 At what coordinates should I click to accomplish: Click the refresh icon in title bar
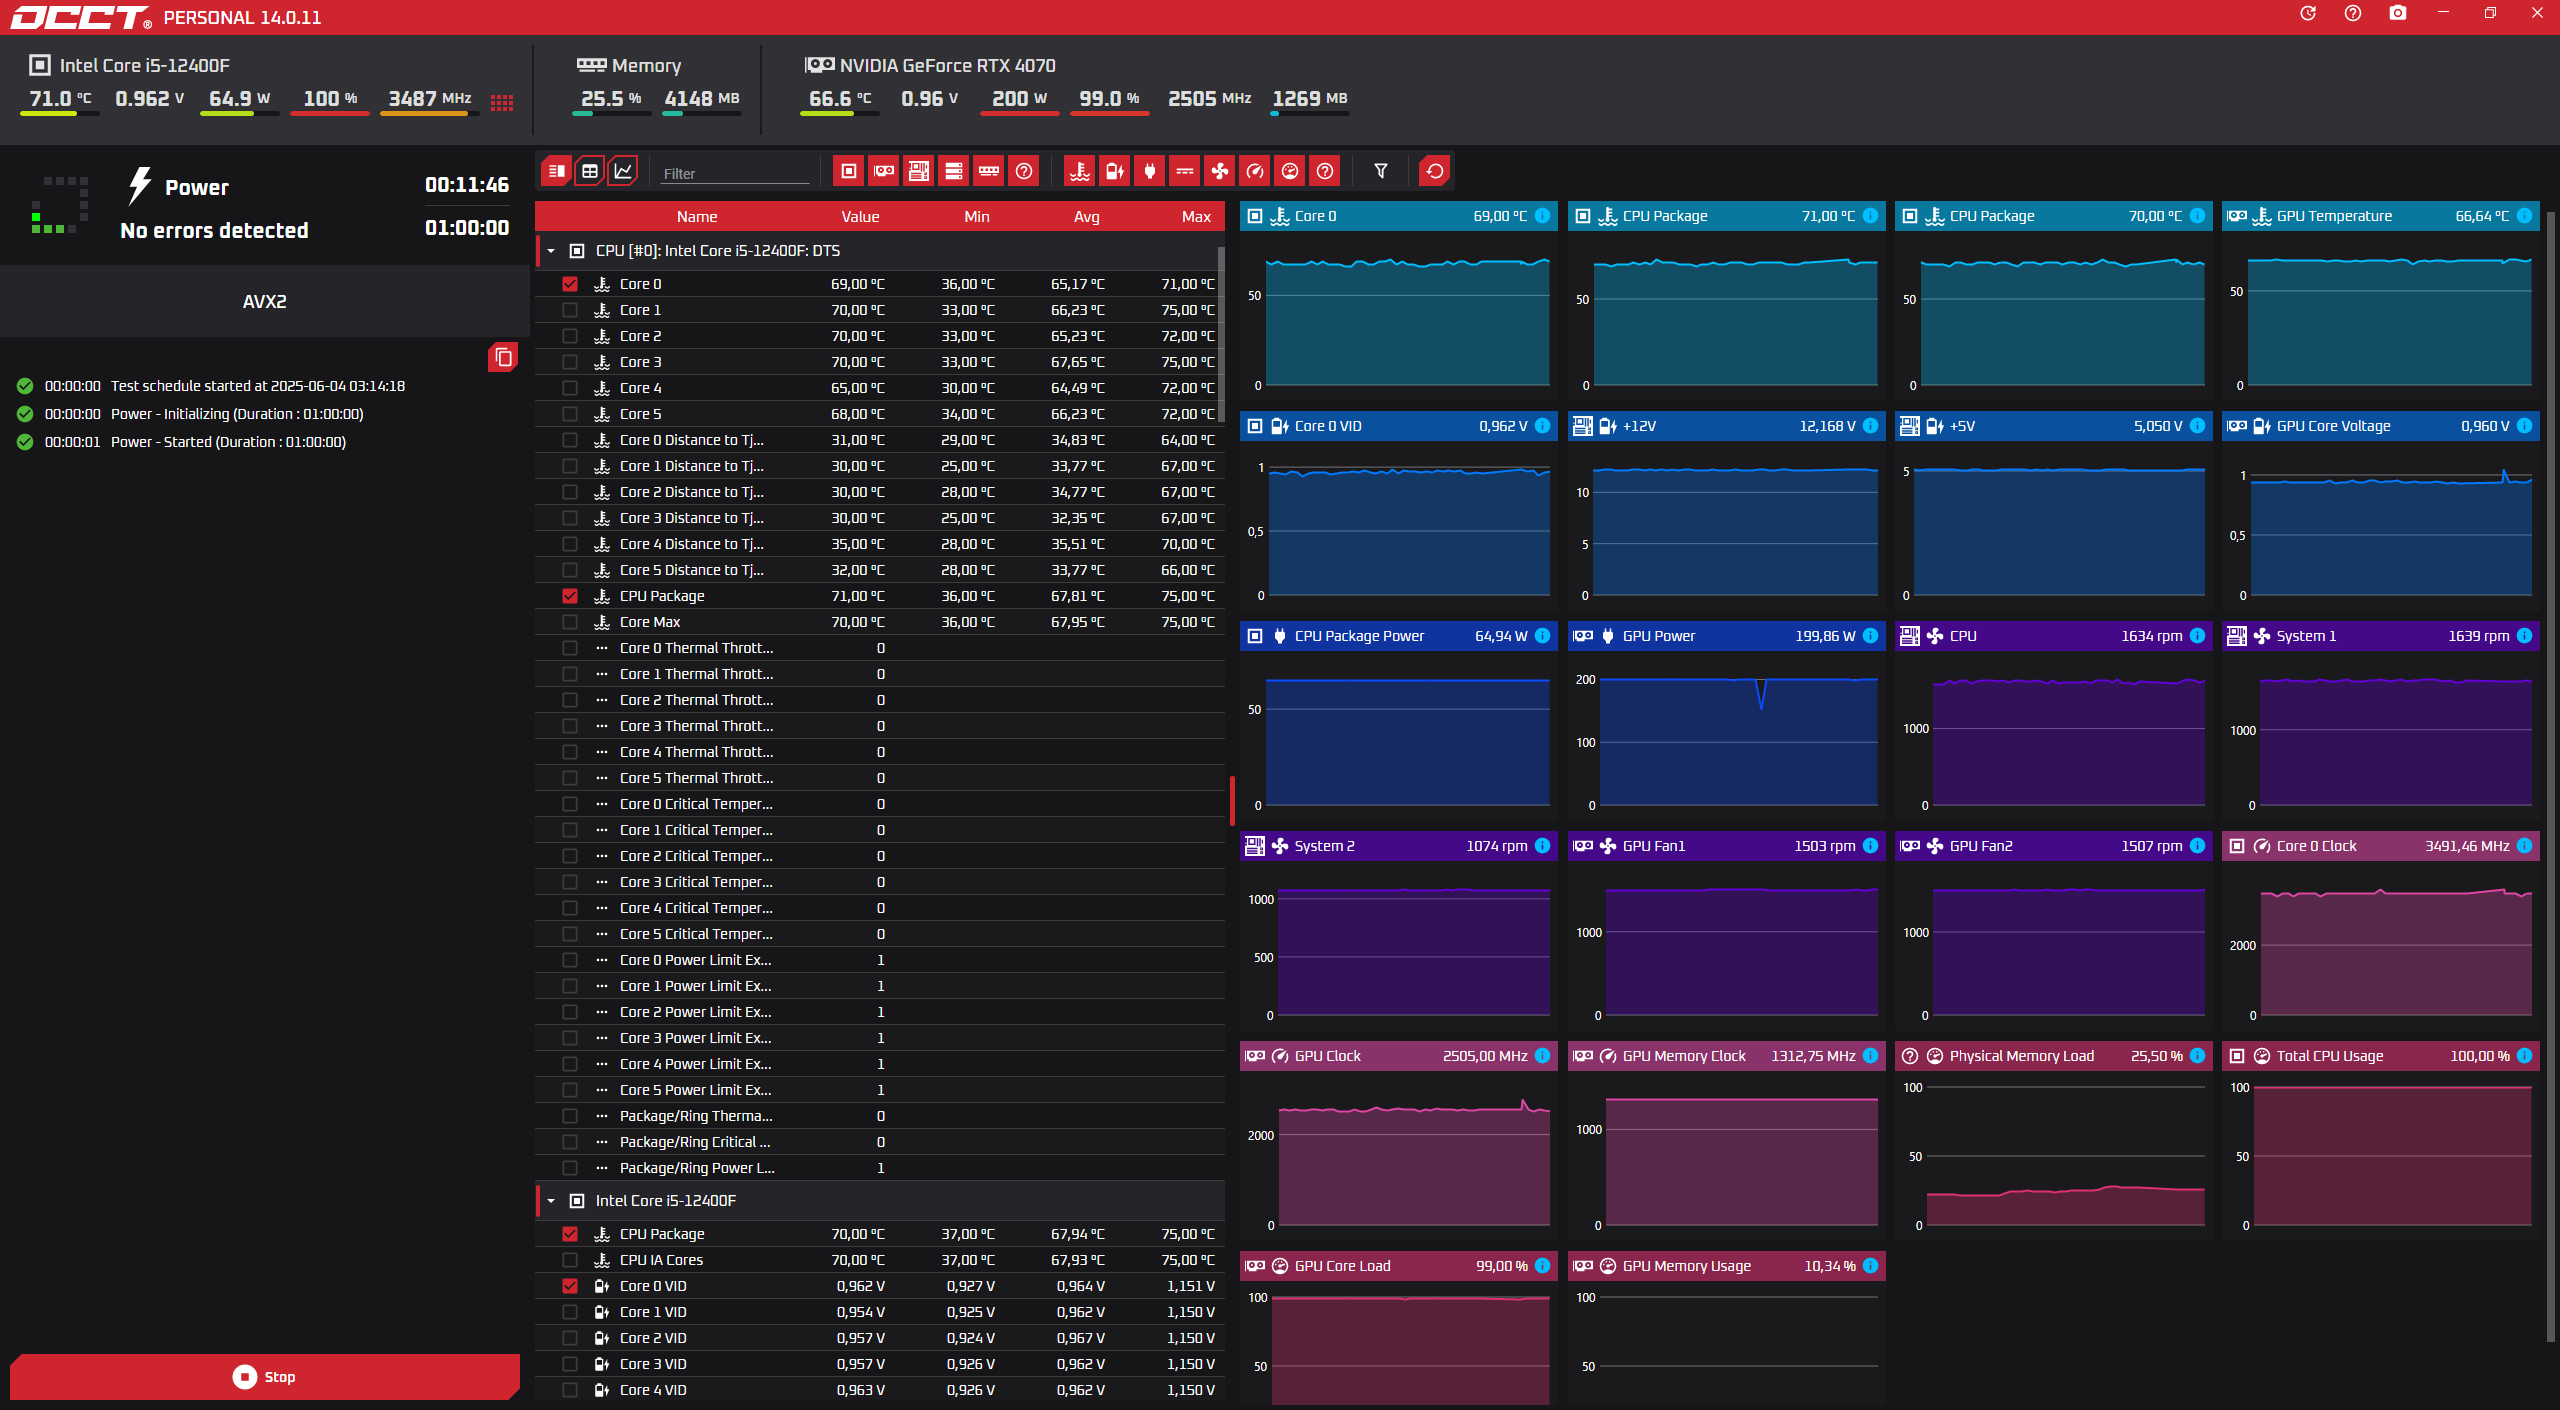click(x=2308, y=13)
